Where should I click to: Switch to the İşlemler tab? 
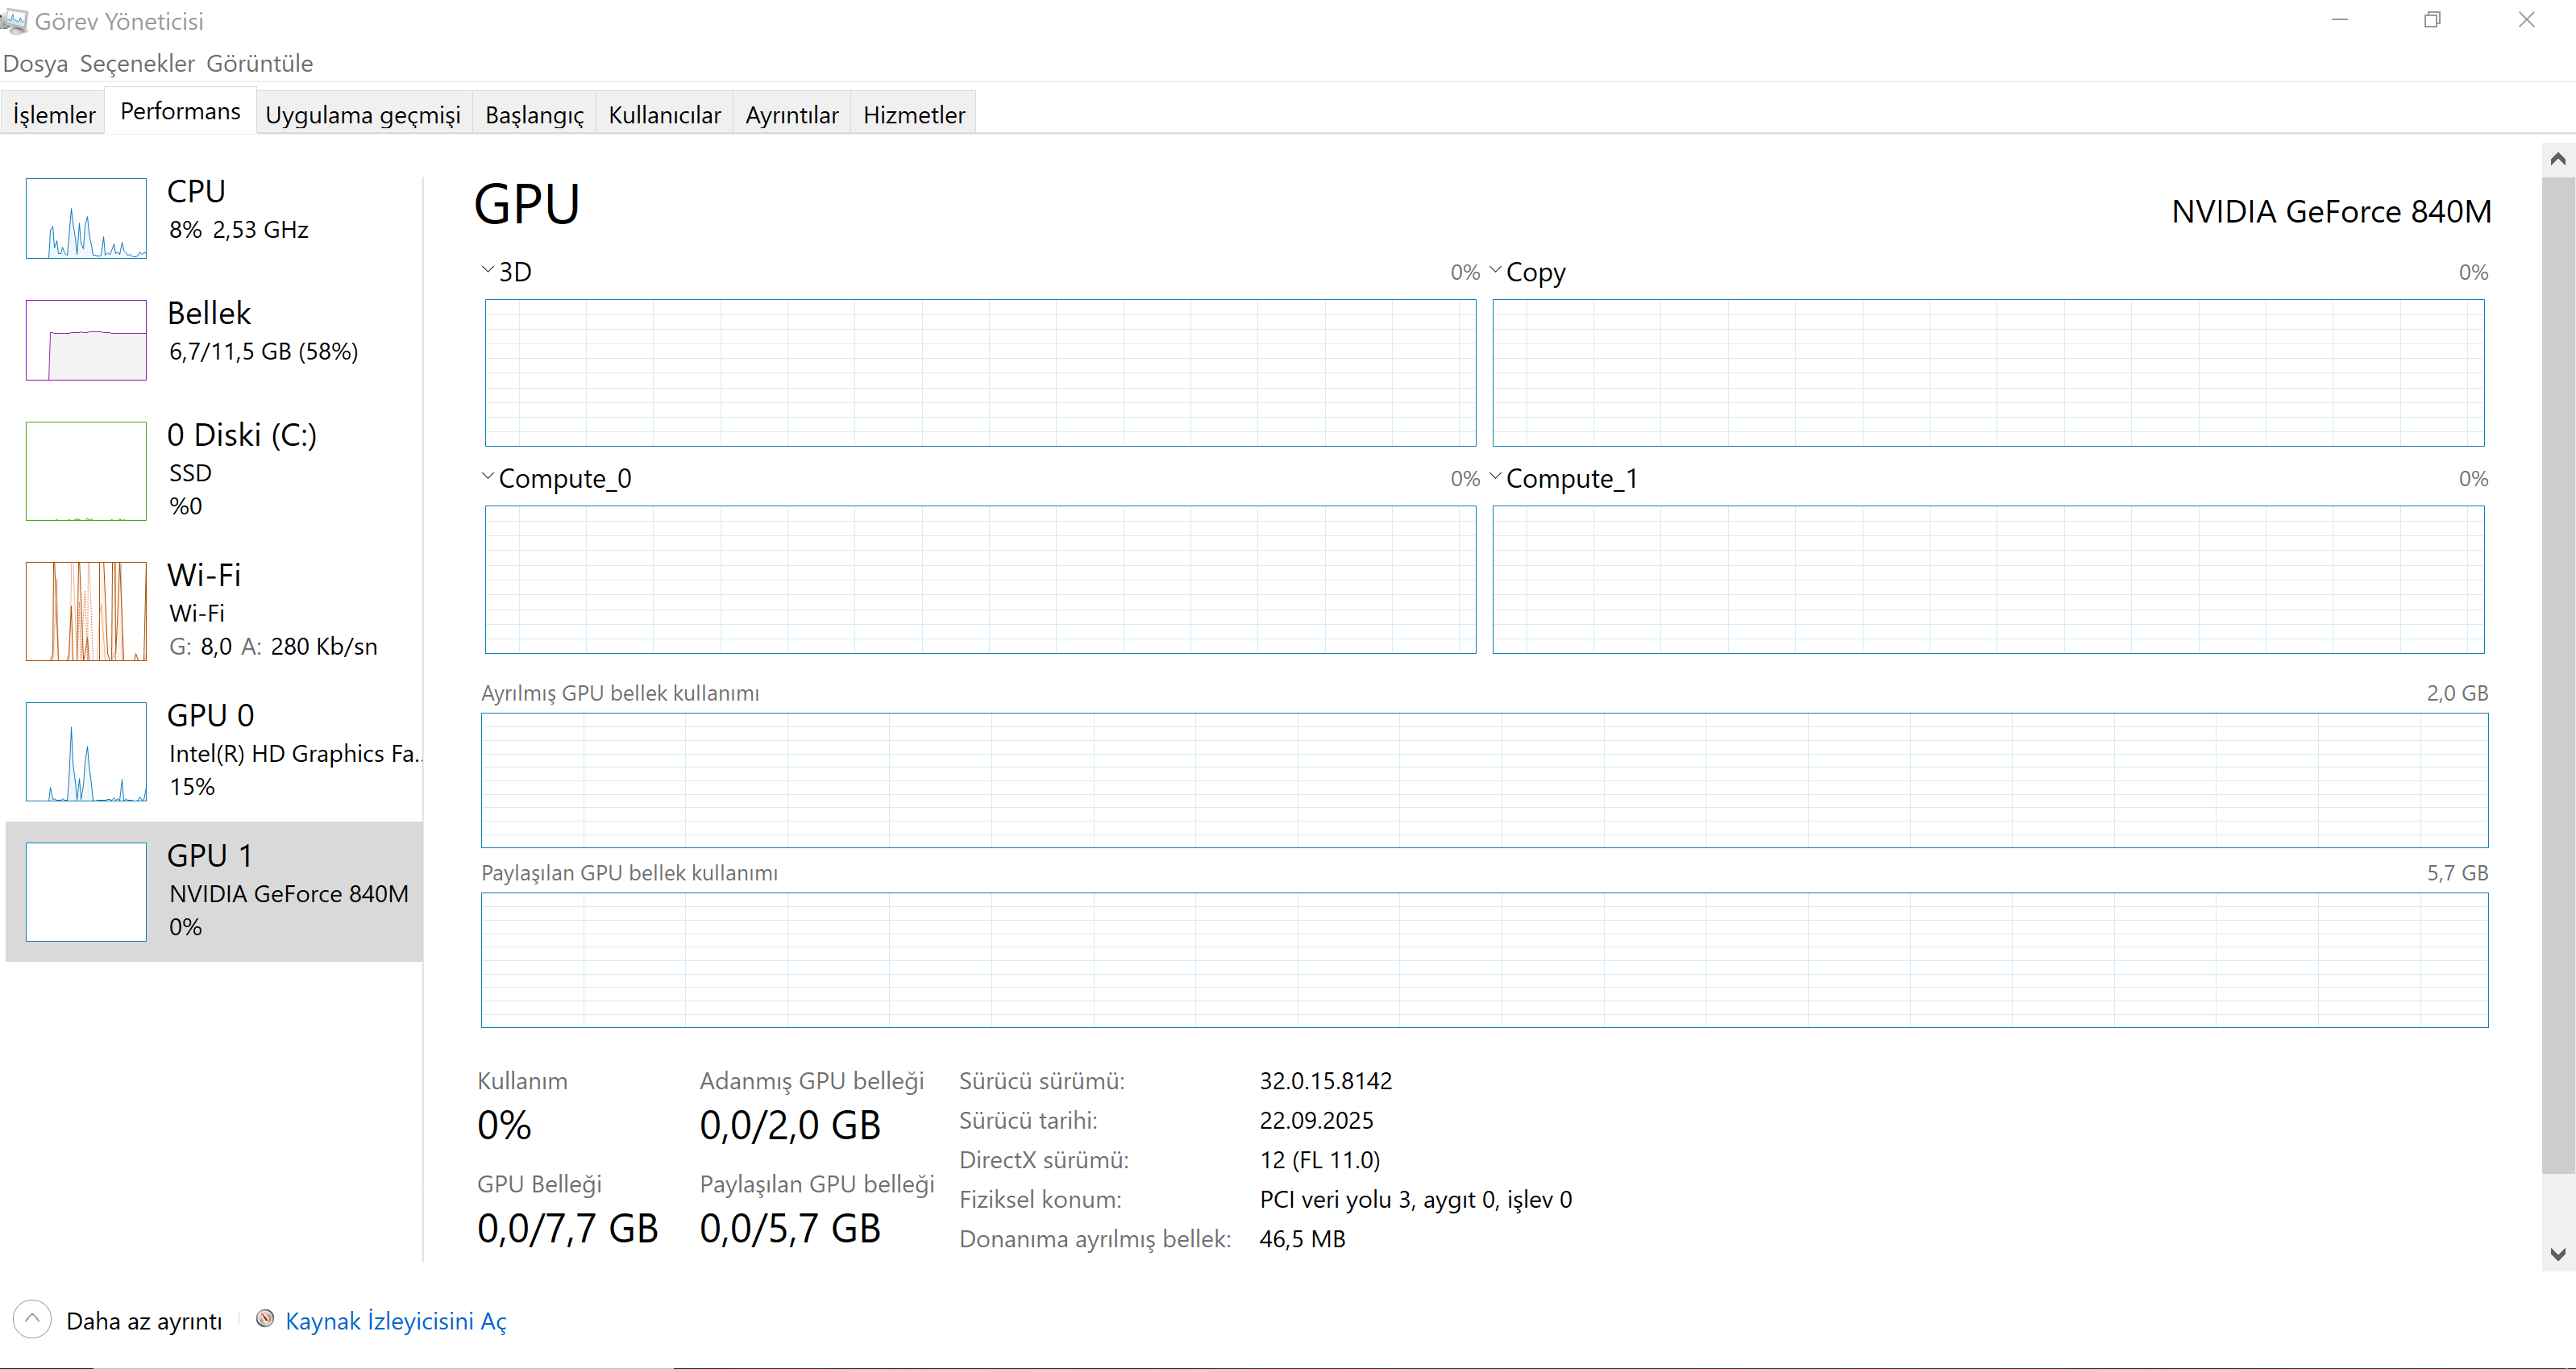[x=54, y=115]
